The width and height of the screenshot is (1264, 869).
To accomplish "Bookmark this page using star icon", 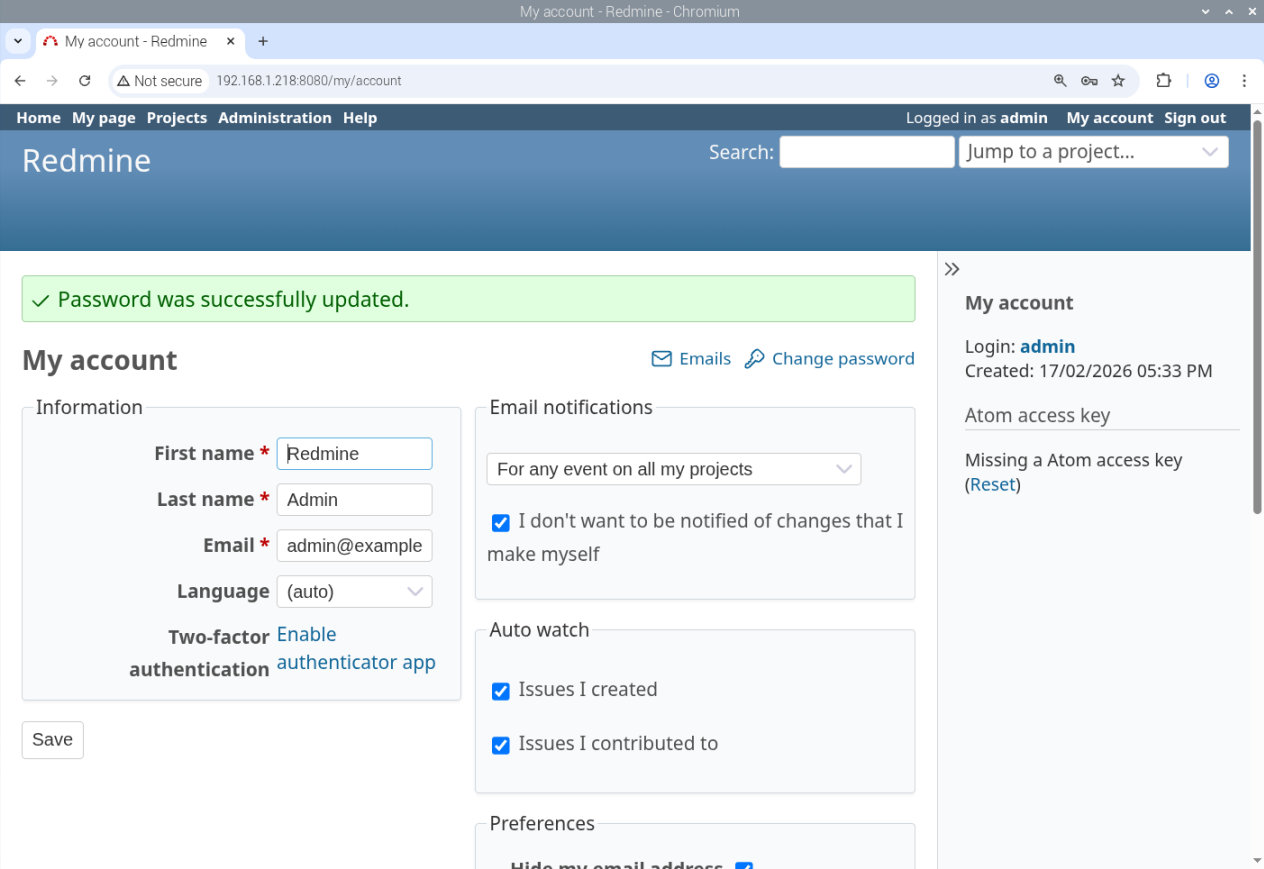I will 1118,80.
